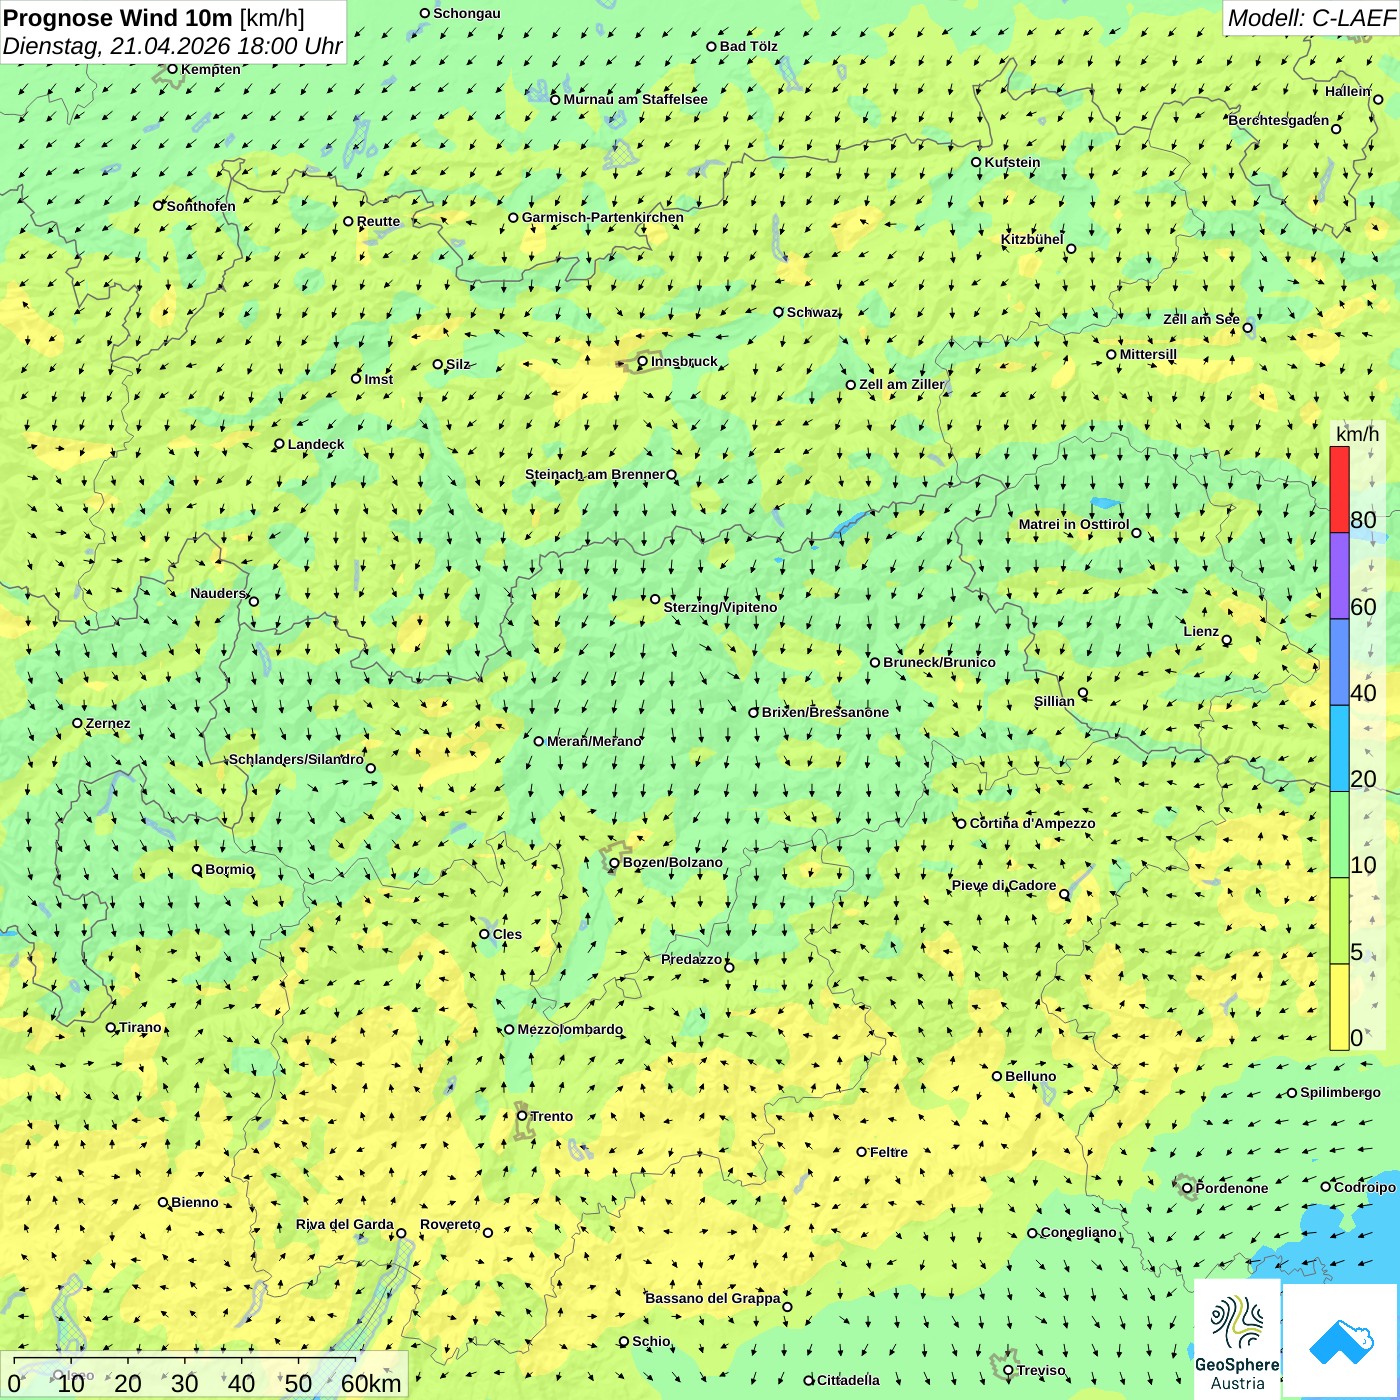Click the 'Schlanders/Silandro' label

pos(296,759)
